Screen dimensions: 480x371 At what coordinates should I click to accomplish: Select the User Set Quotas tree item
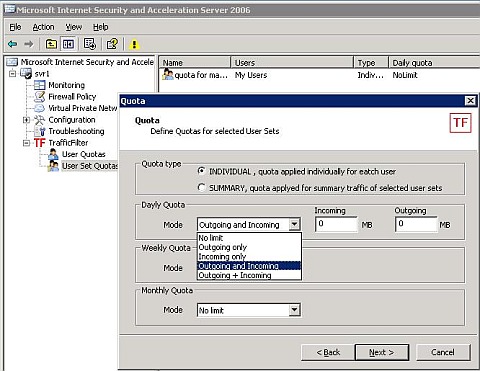90,166
